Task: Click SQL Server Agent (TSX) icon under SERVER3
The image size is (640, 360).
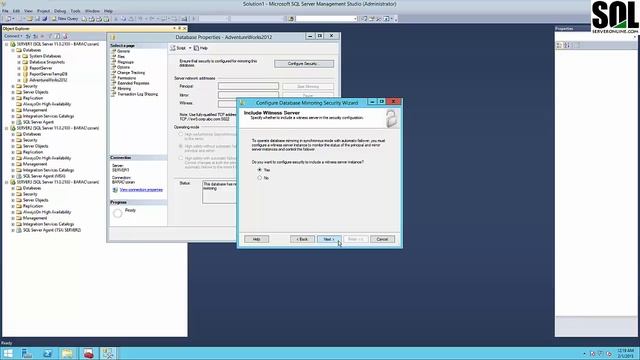Action: point(19,230)
